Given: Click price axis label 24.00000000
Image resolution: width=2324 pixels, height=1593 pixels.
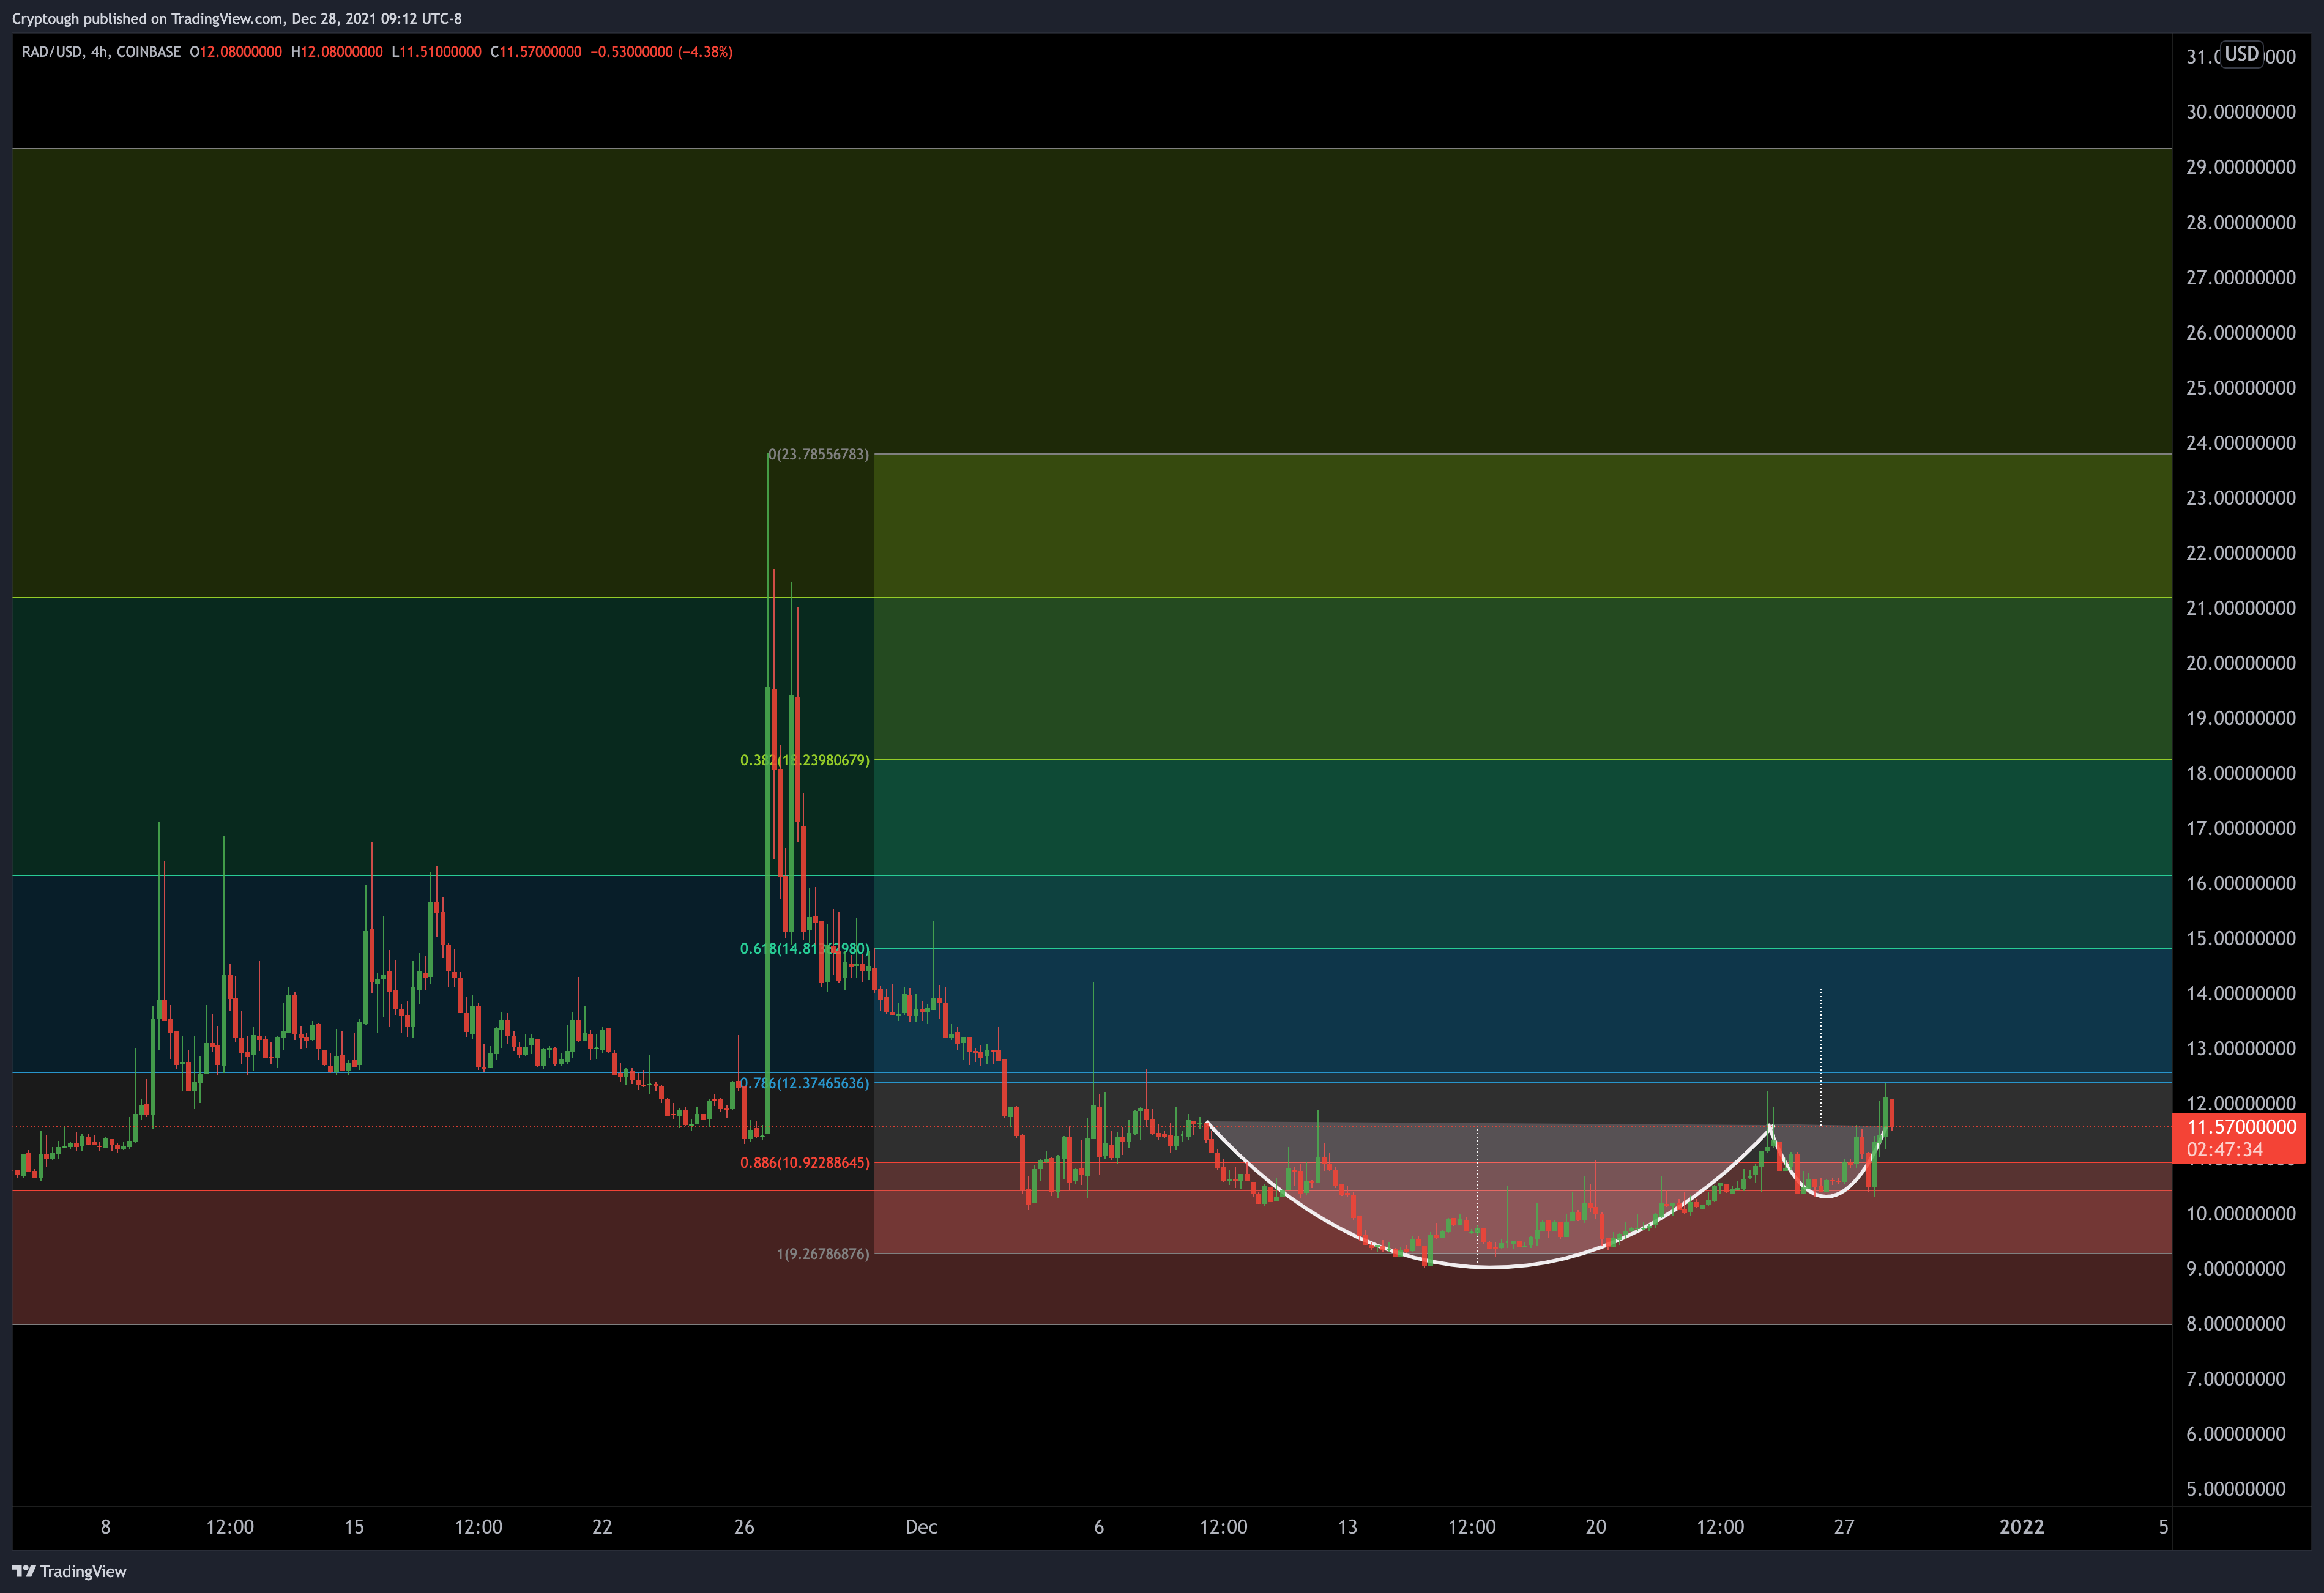Looking at the screenshot, I should (x=2241, y=442).
